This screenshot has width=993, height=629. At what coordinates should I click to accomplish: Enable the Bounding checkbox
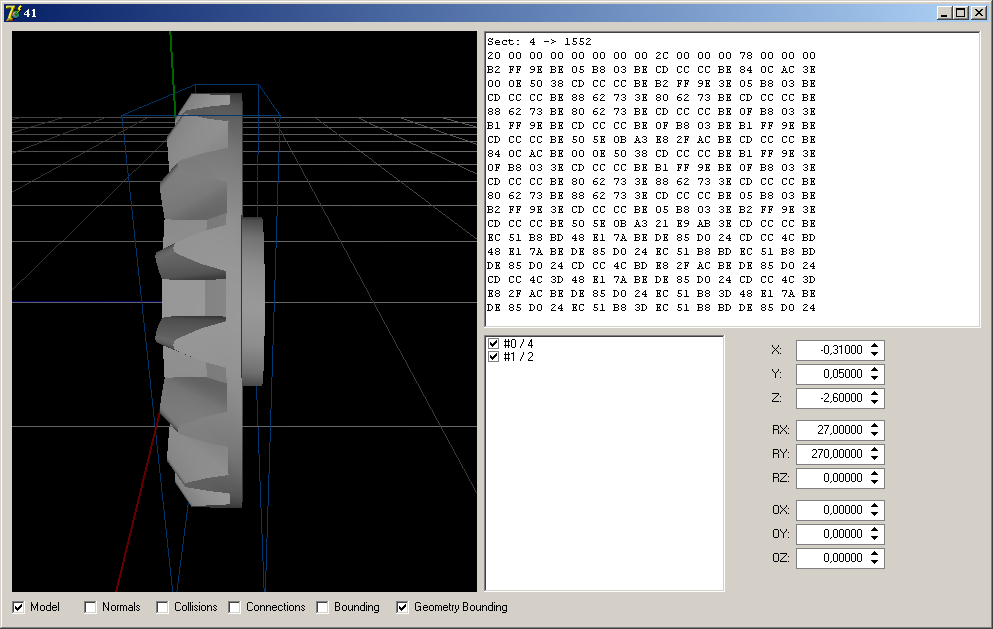tap(323, 607)
